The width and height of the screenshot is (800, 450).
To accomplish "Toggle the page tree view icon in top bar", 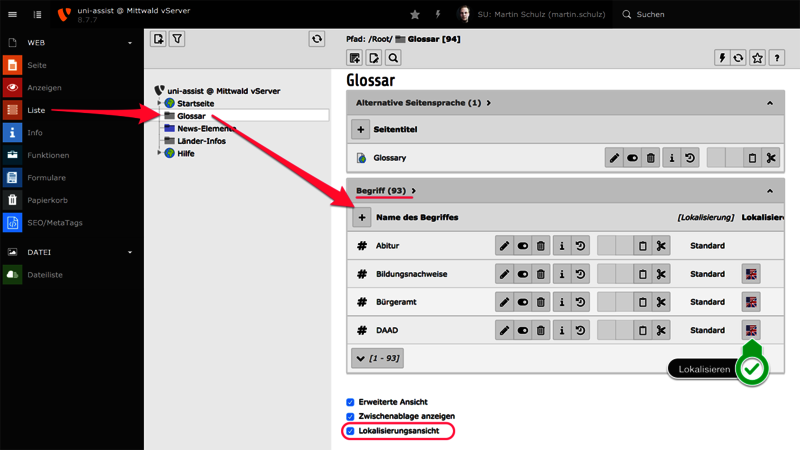I will pyautogui.click(x=37, y=14).
